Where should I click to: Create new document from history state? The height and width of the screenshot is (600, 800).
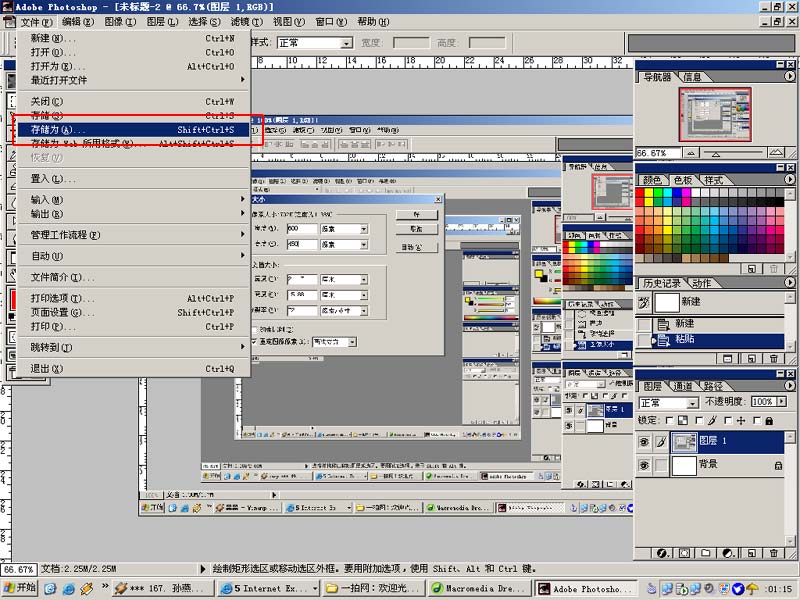click(728, 359)
